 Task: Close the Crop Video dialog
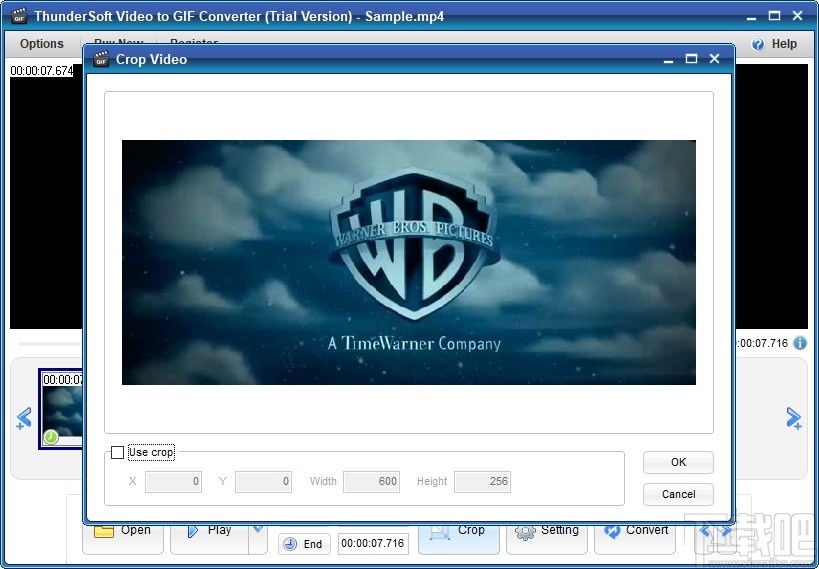715,59
